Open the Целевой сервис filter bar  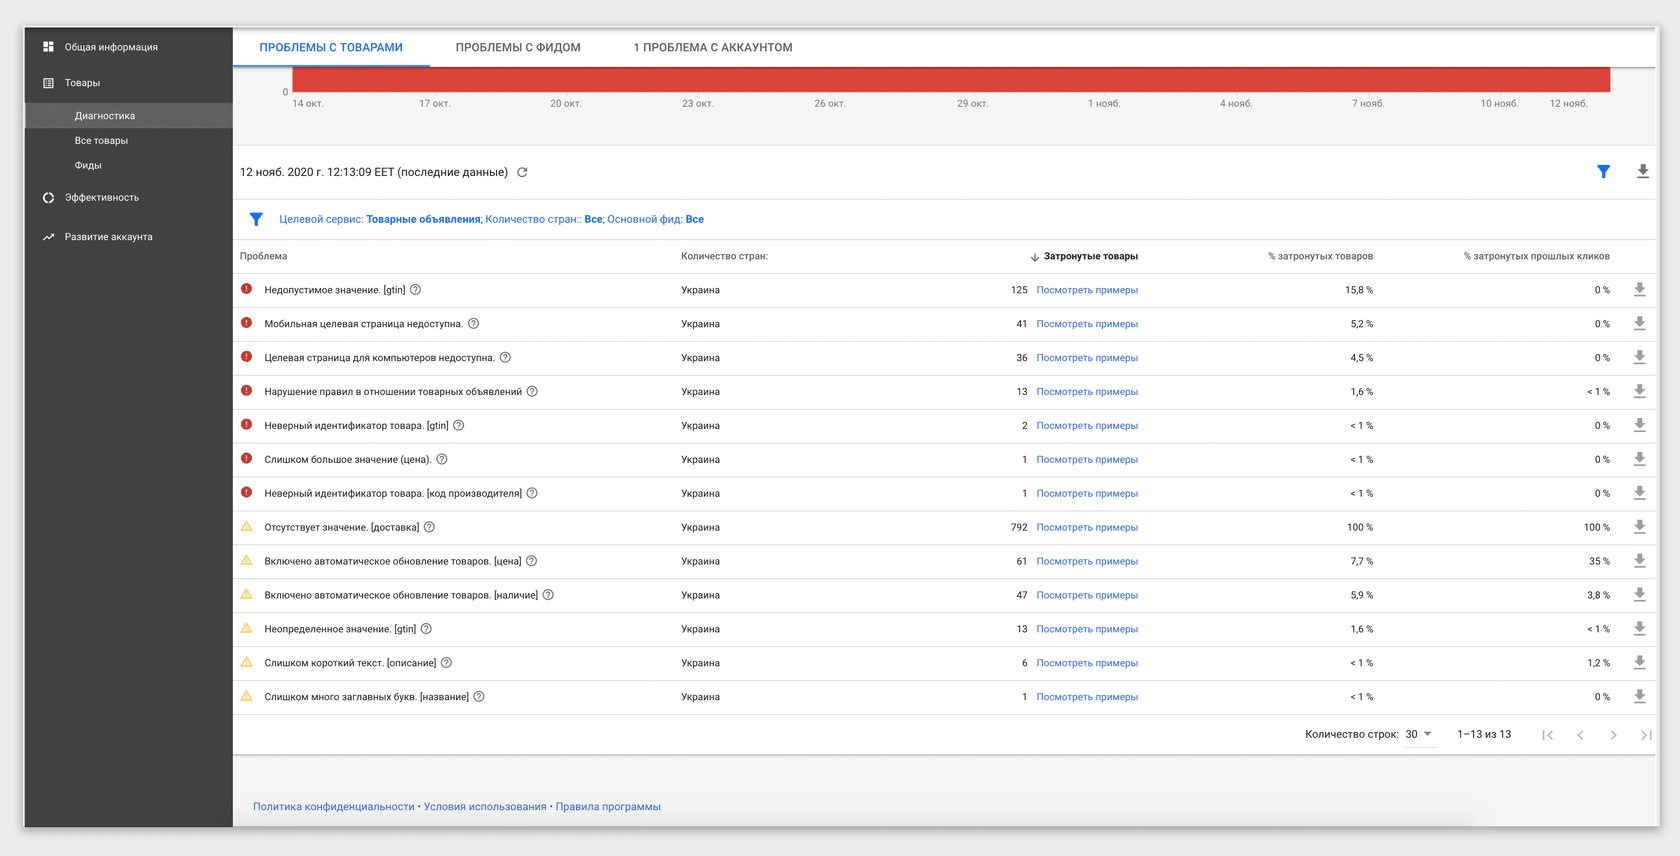click(490, 219)
